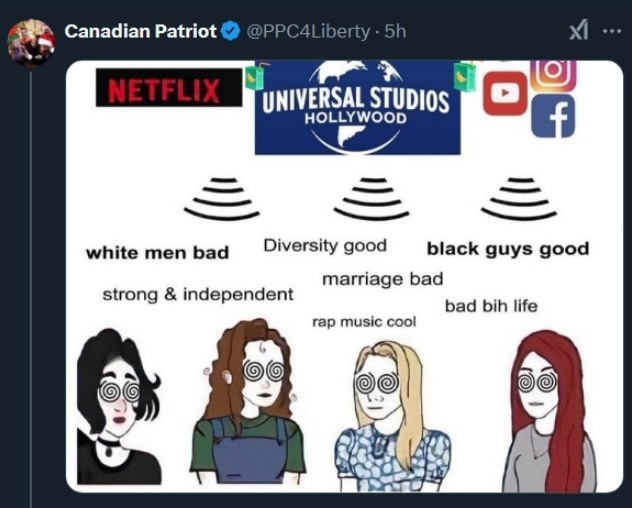
Task: Click the red-haired cartoon woman
Action: [550, 411]
